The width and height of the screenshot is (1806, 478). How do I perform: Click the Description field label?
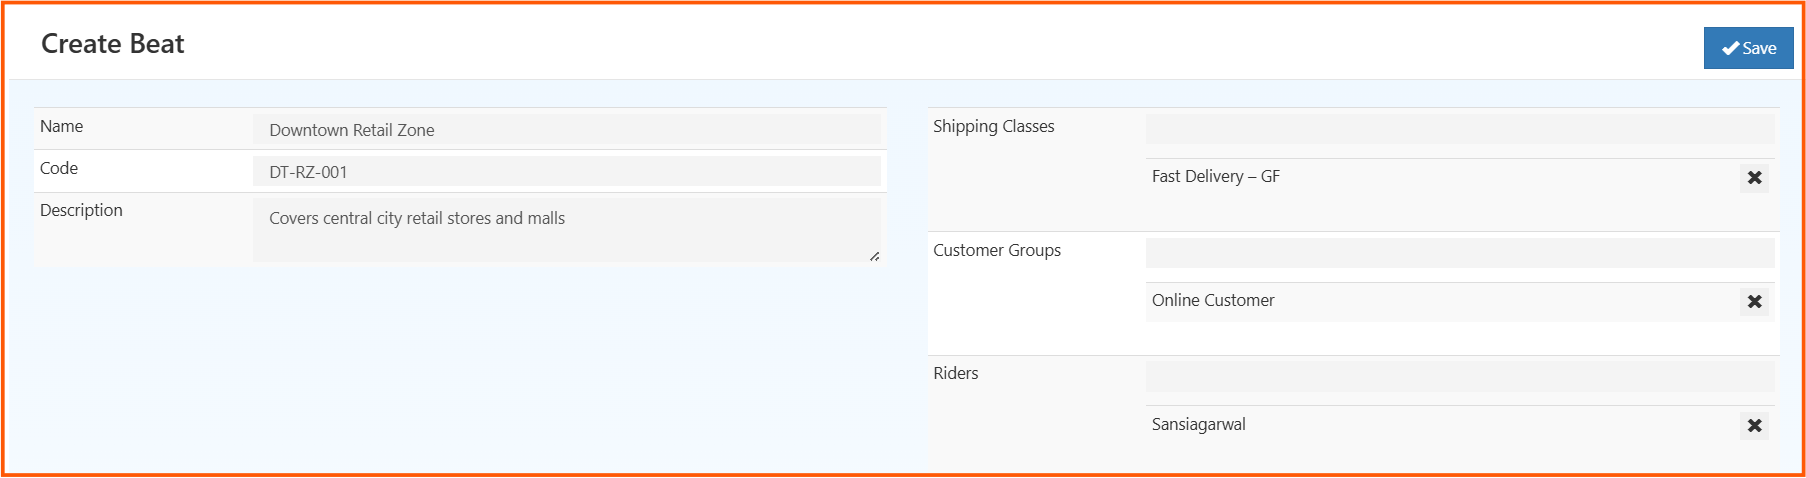[81, 211]
